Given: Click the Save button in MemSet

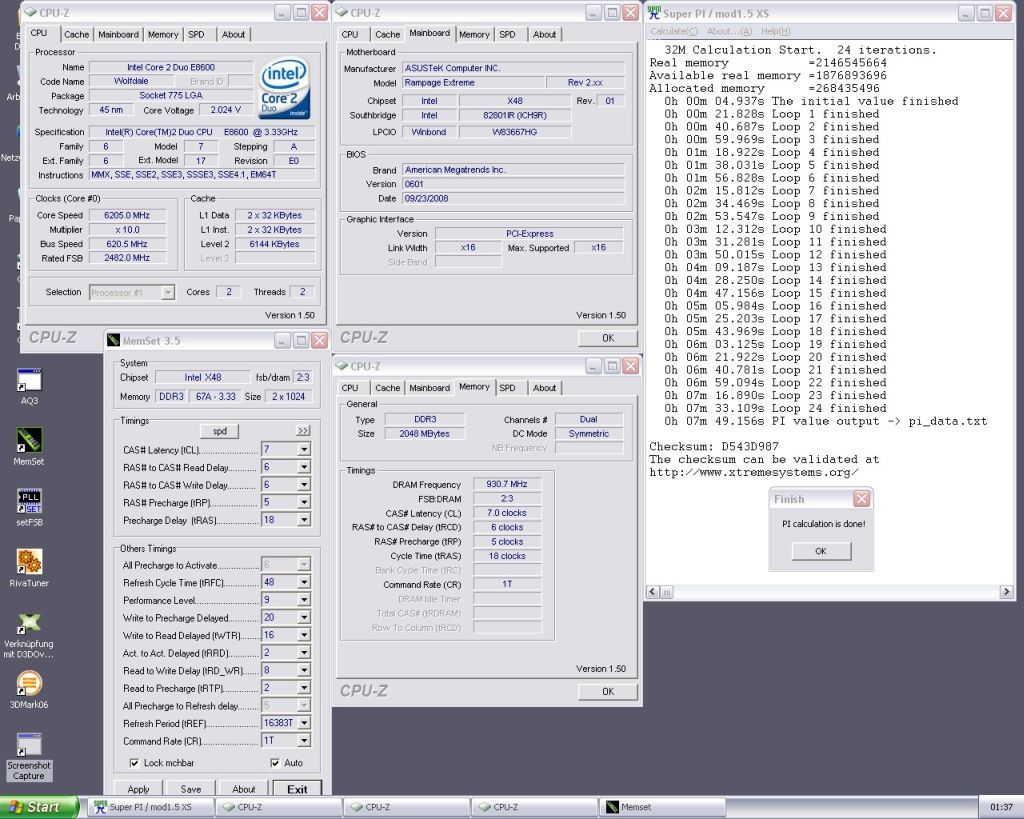Looking at the screenshot, I should click(x=191, y=789).
